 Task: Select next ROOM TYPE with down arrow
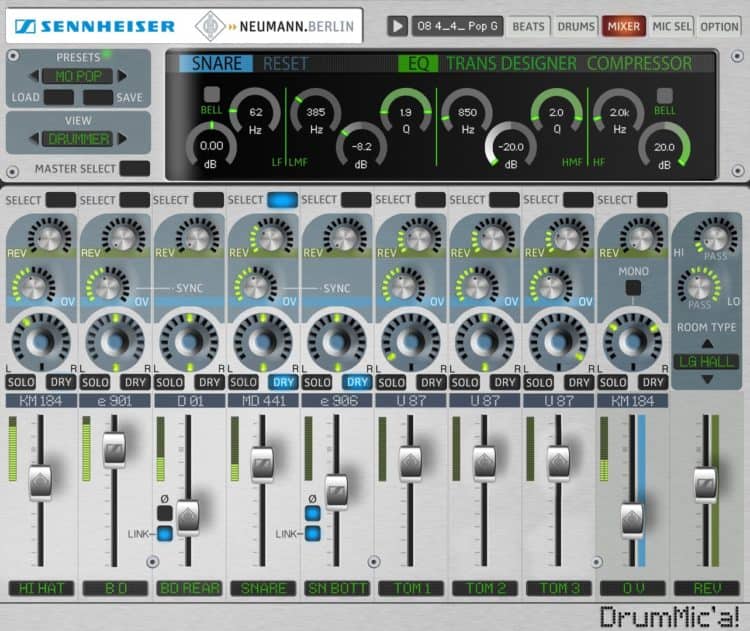click(x=707, y=379)
